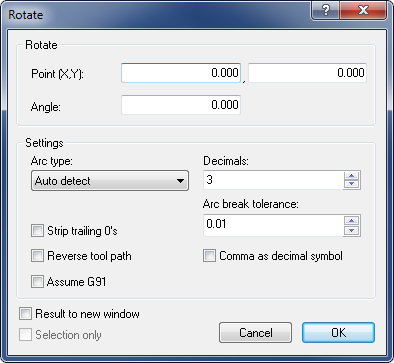This screenshot has height=363, width=394.
Task: Increase Arc break tolerance with up arrow
Action: 352,220
